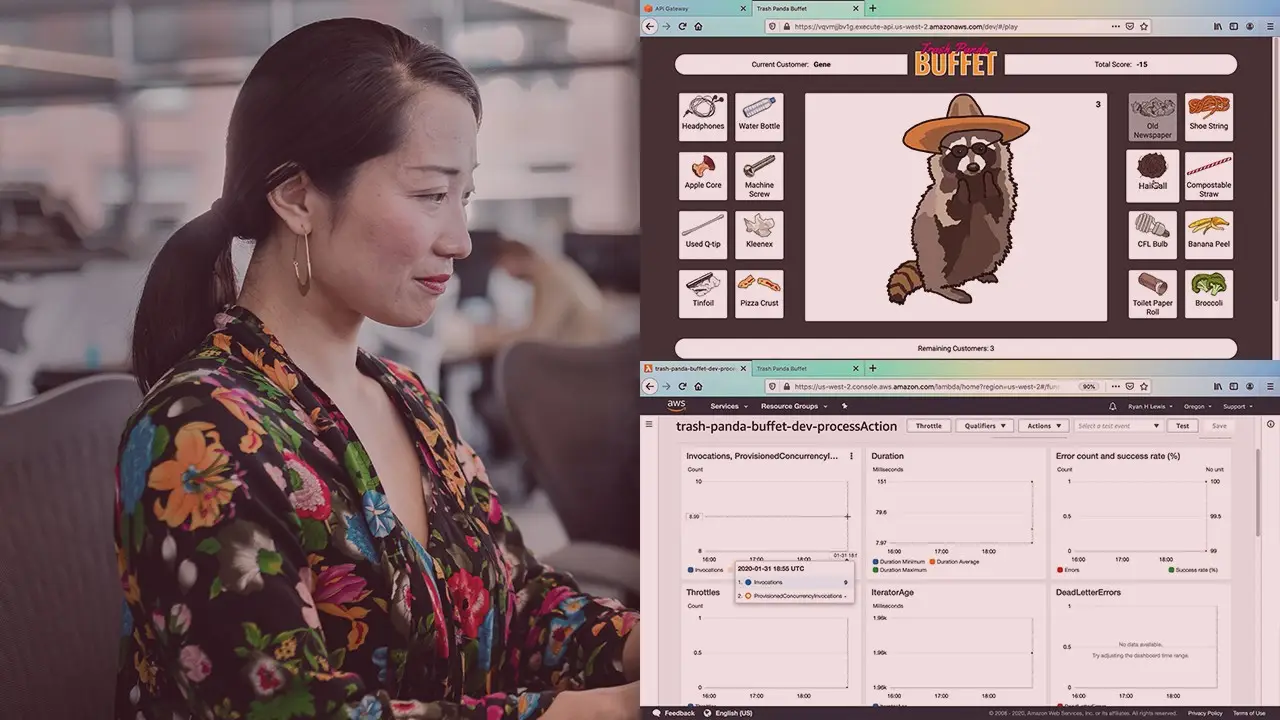Pick the Broccoli item
Viewport: 1280px width, 720px height.
(1209, 294)
